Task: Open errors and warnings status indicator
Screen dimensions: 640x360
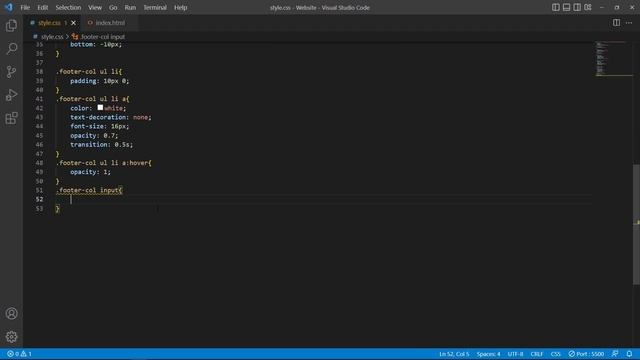Action: pyautogui.click(x=19, y=354)
